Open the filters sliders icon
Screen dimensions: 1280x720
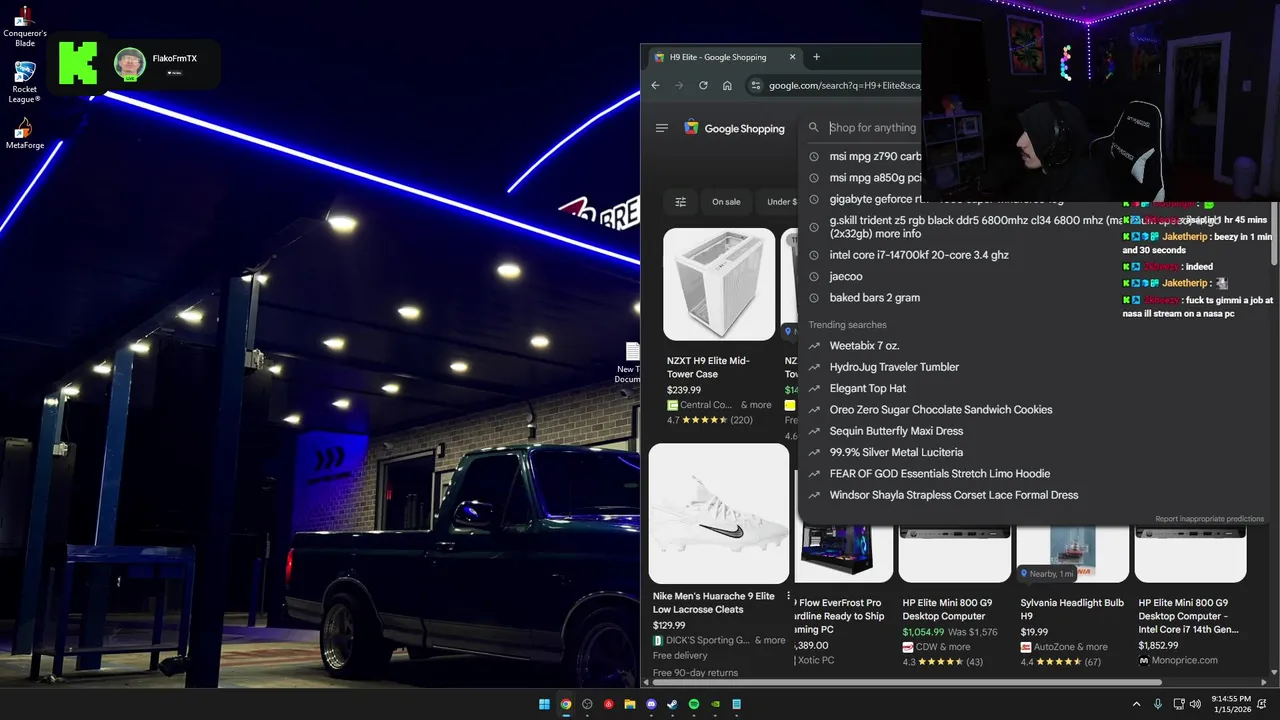tap(680, 202)
